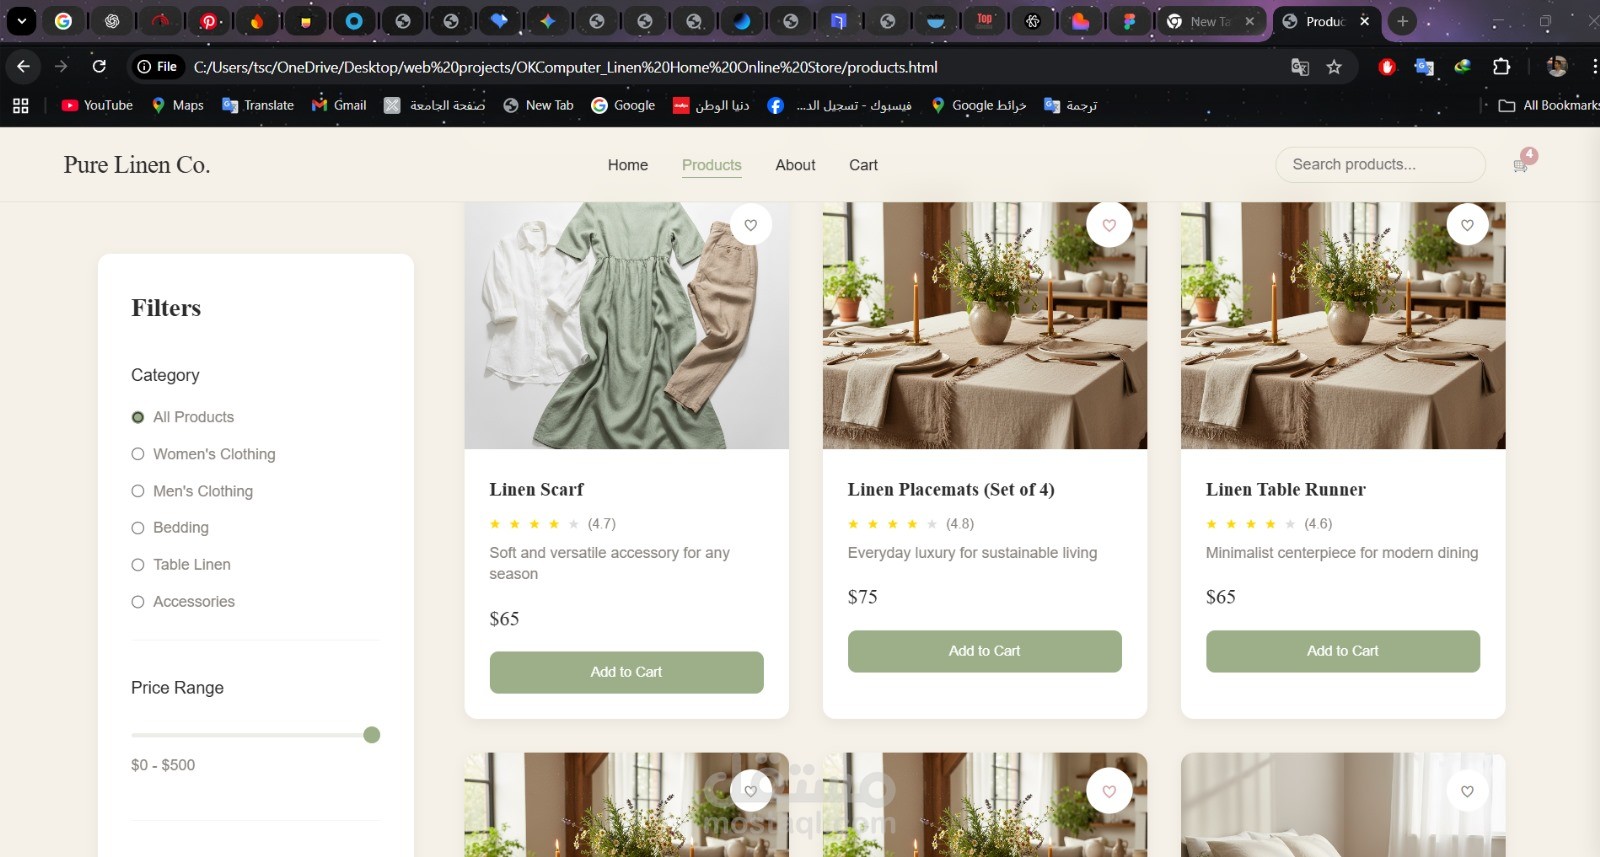Click the red adblock extension icon

(1387, 67)
